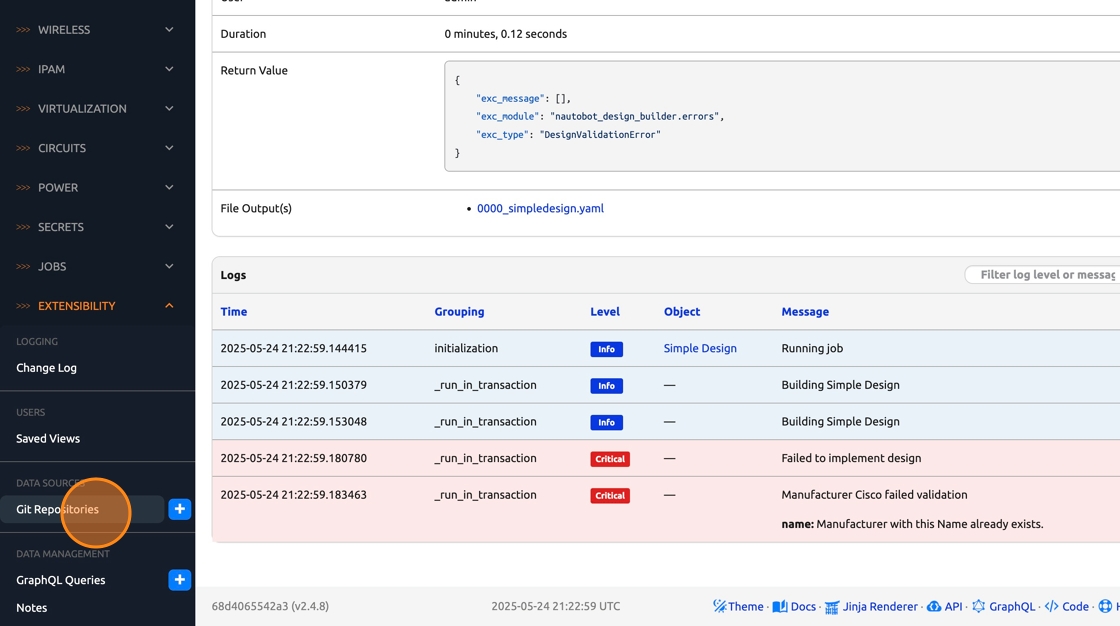Open the Circuits navigation menu
Viewport: 1120px width, 626px height.
coord(62,148)
